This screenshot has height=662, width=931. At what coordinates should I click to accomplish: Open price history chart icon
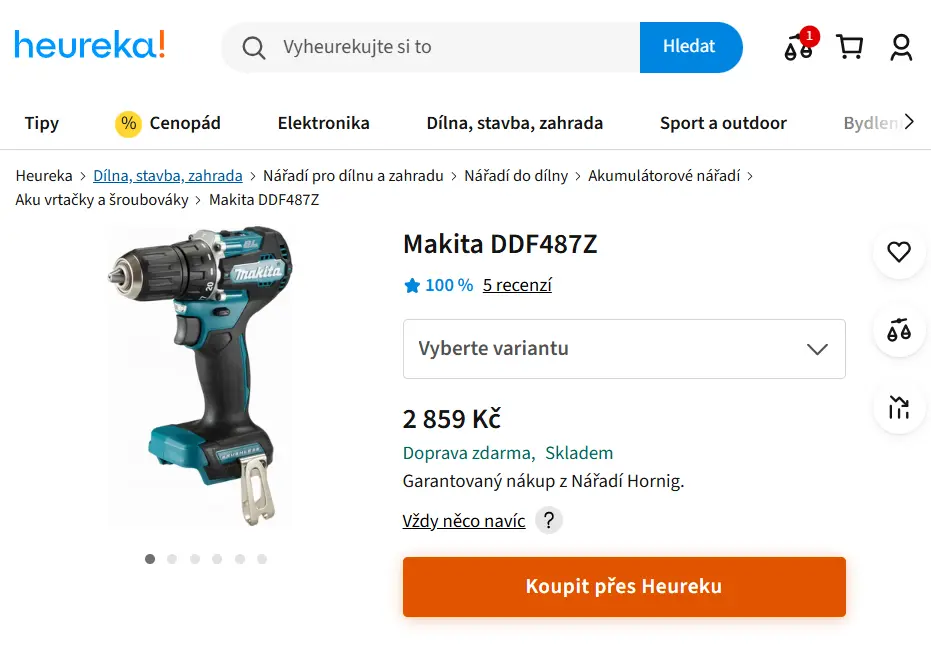(x=899, y=408)
